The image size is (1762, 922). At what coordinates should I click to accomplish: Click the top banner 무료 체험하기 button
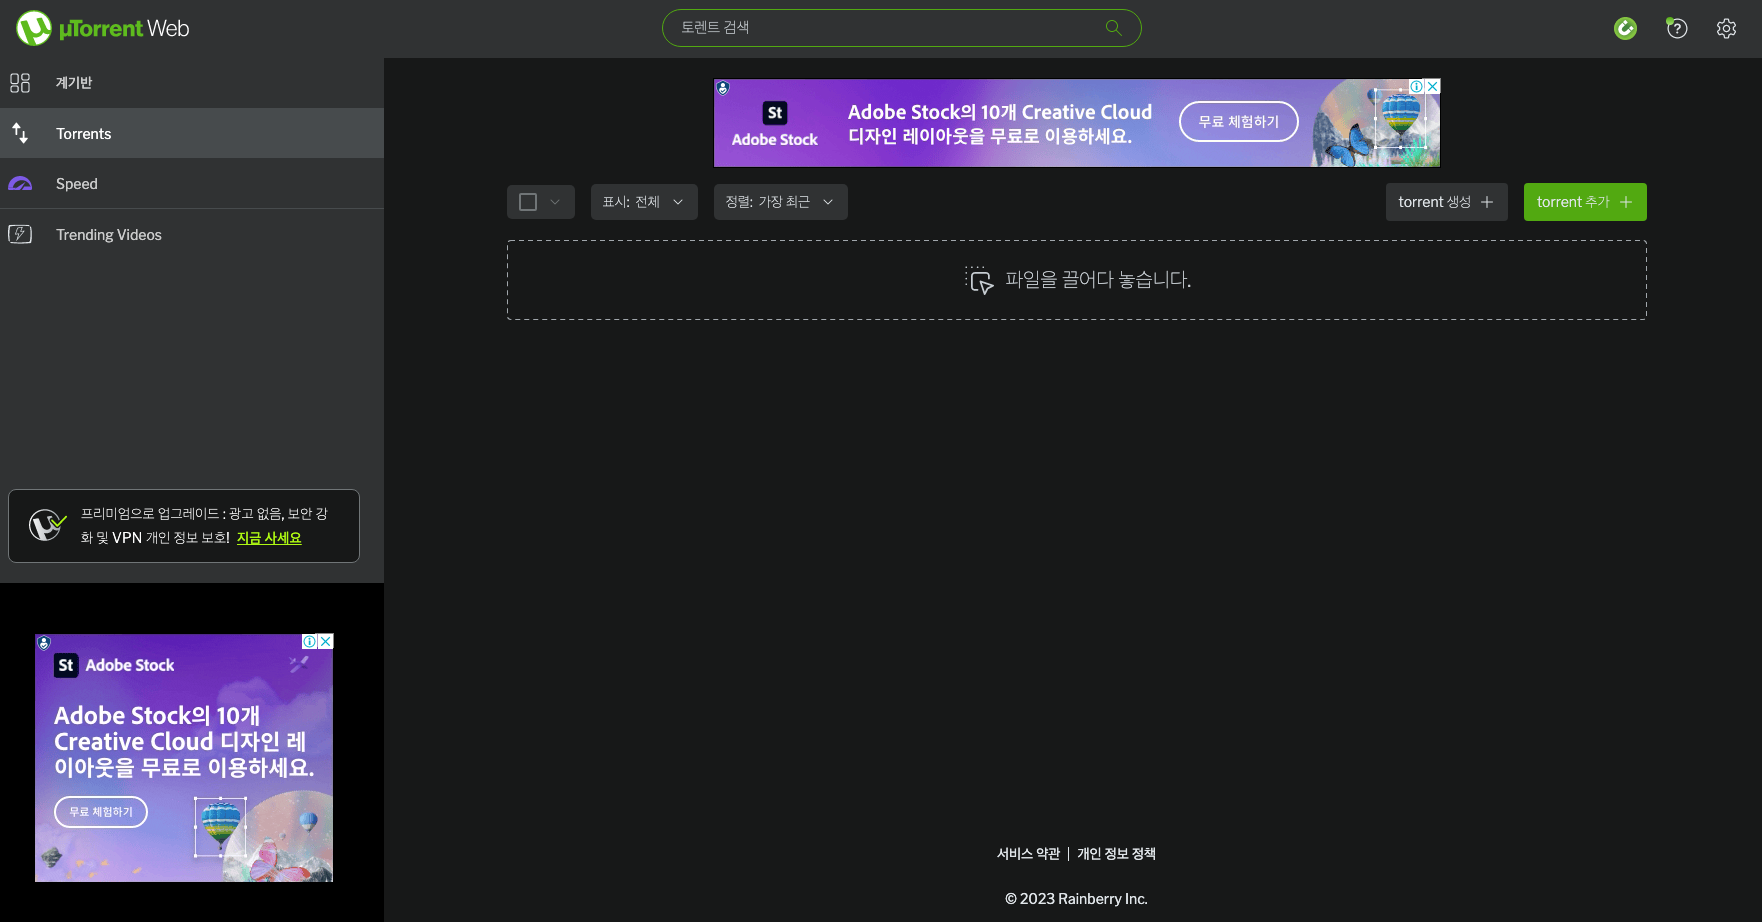(1238, 122)
